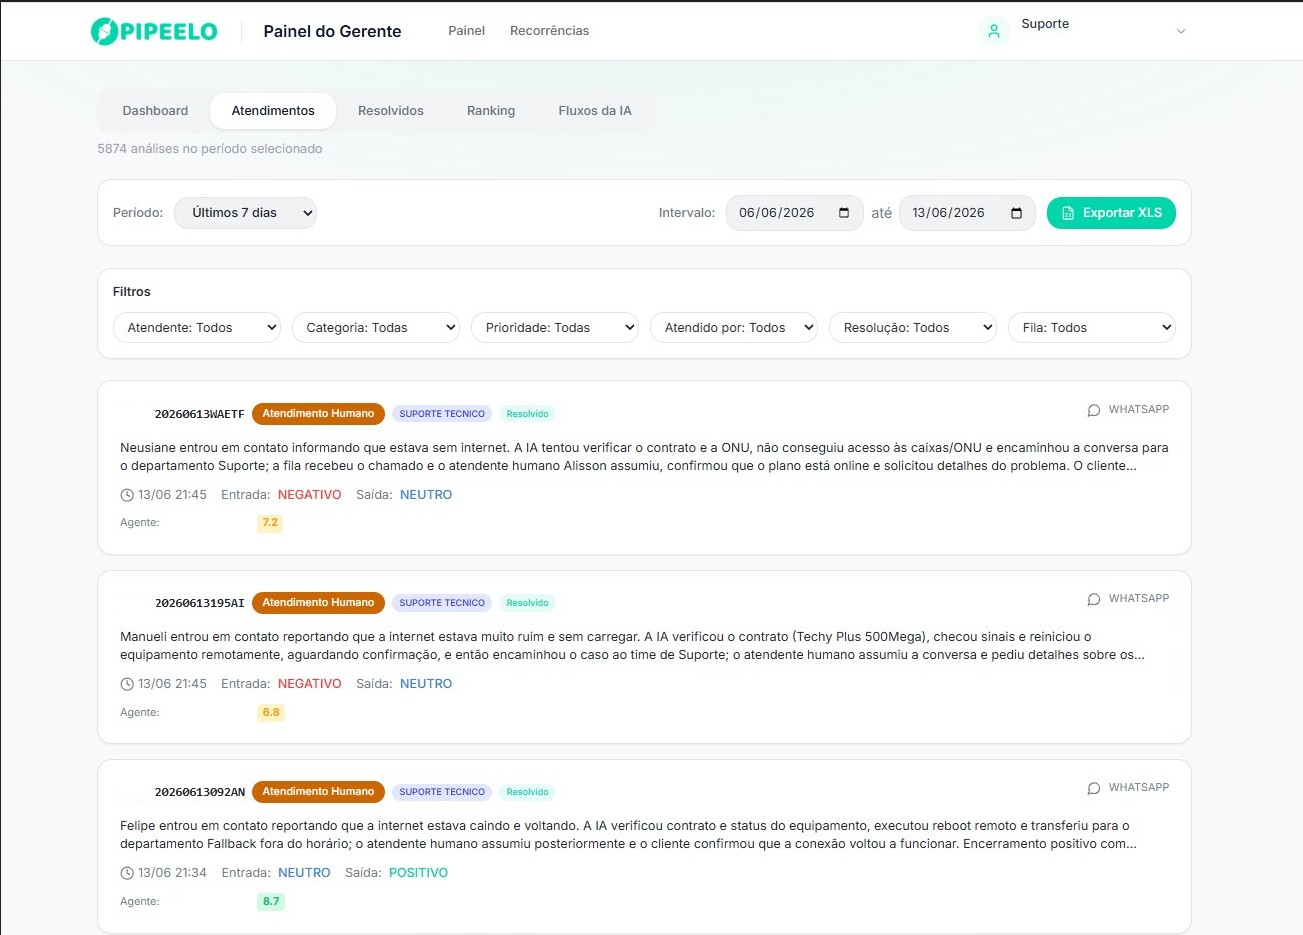
Task: Click Resolvido tag on ticket 20260613092AN
Action: coord(527,792)
